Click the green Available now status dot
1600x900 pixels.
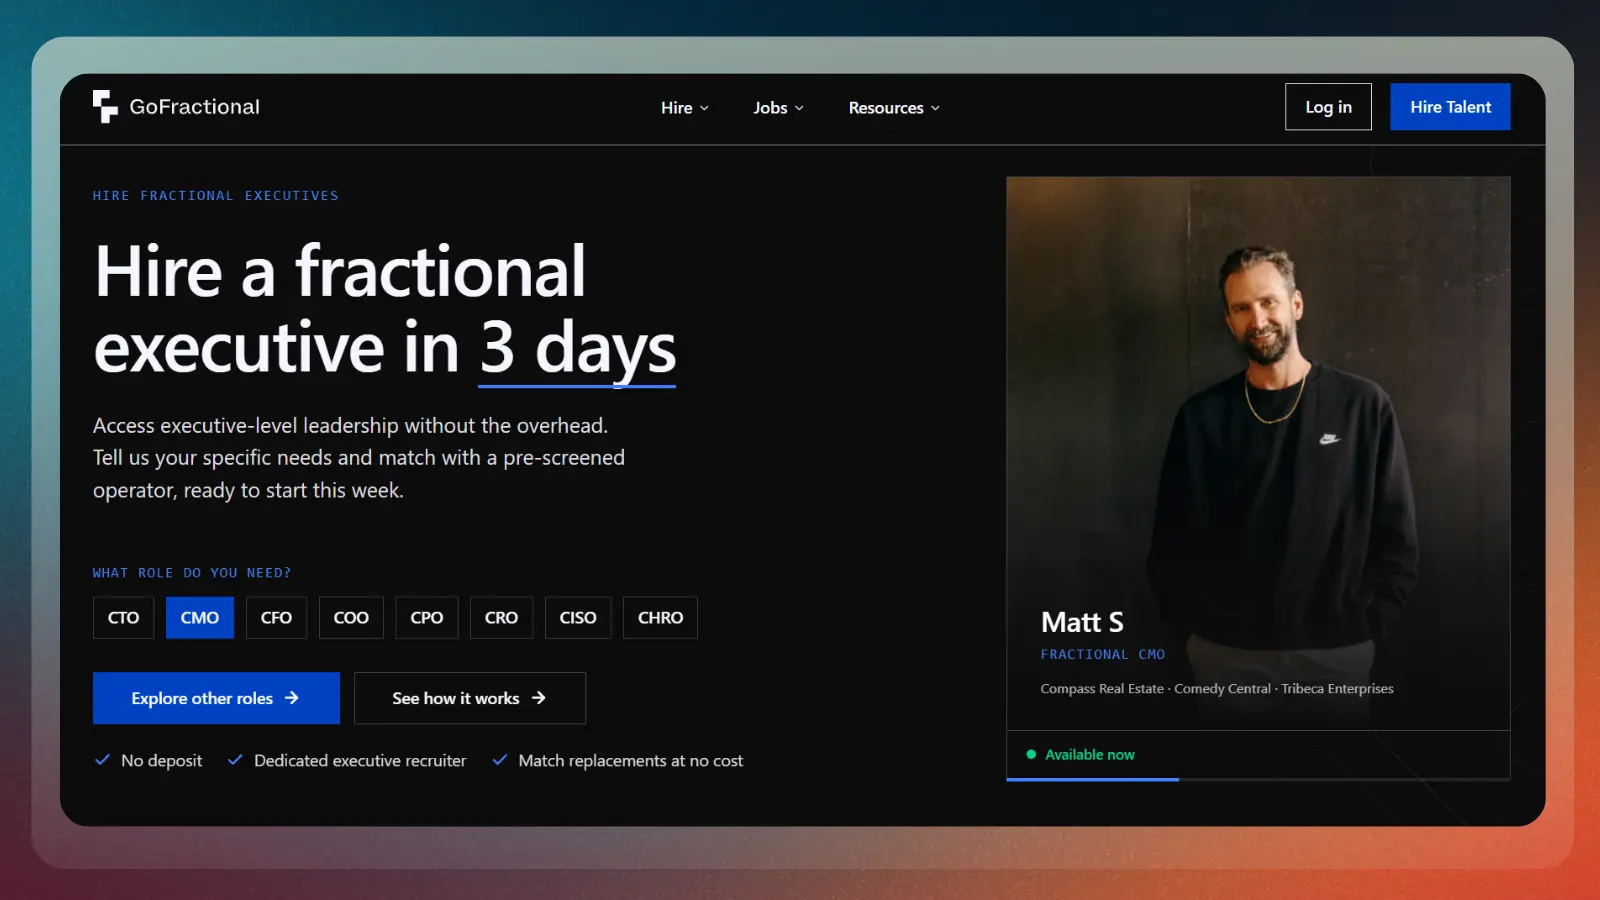1031,755
